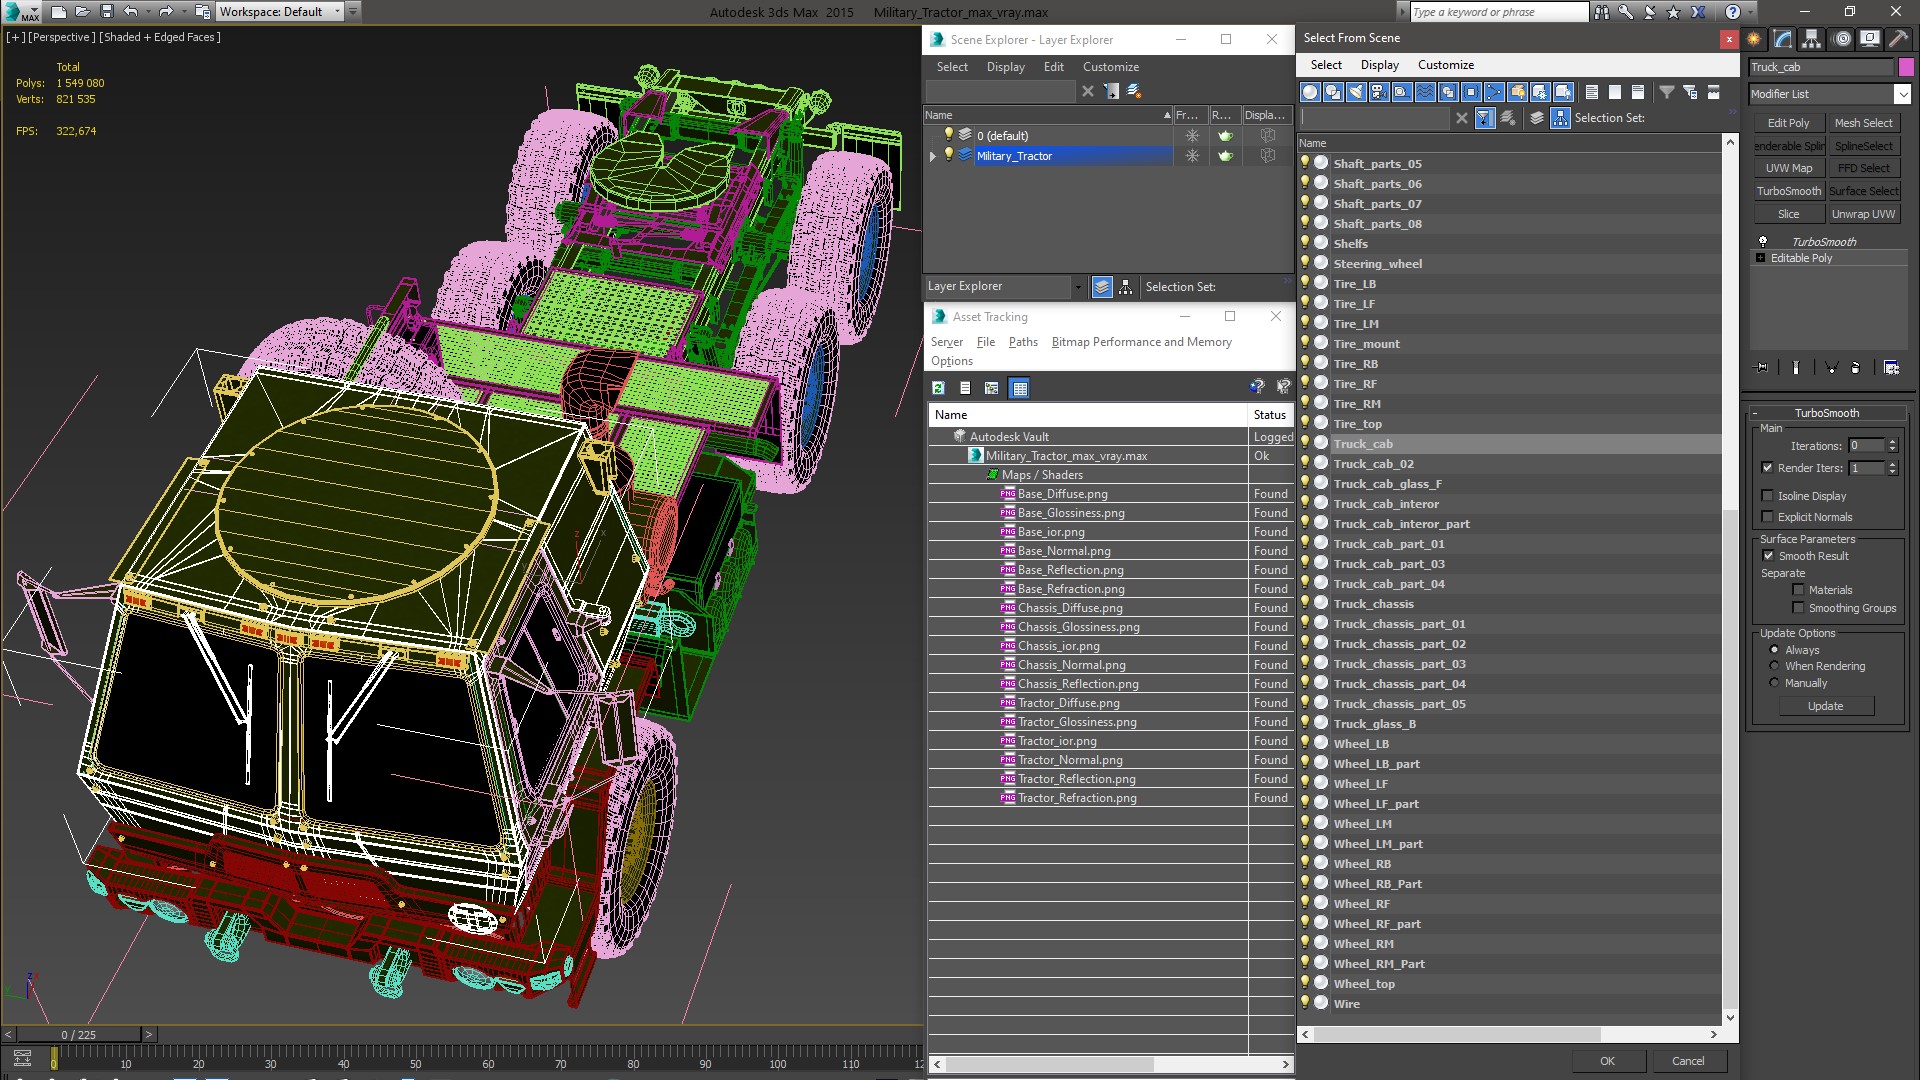Check the Smoothing Groups checkbox
This screenshot has width=1920, height=1080.
pos(1798,608)
